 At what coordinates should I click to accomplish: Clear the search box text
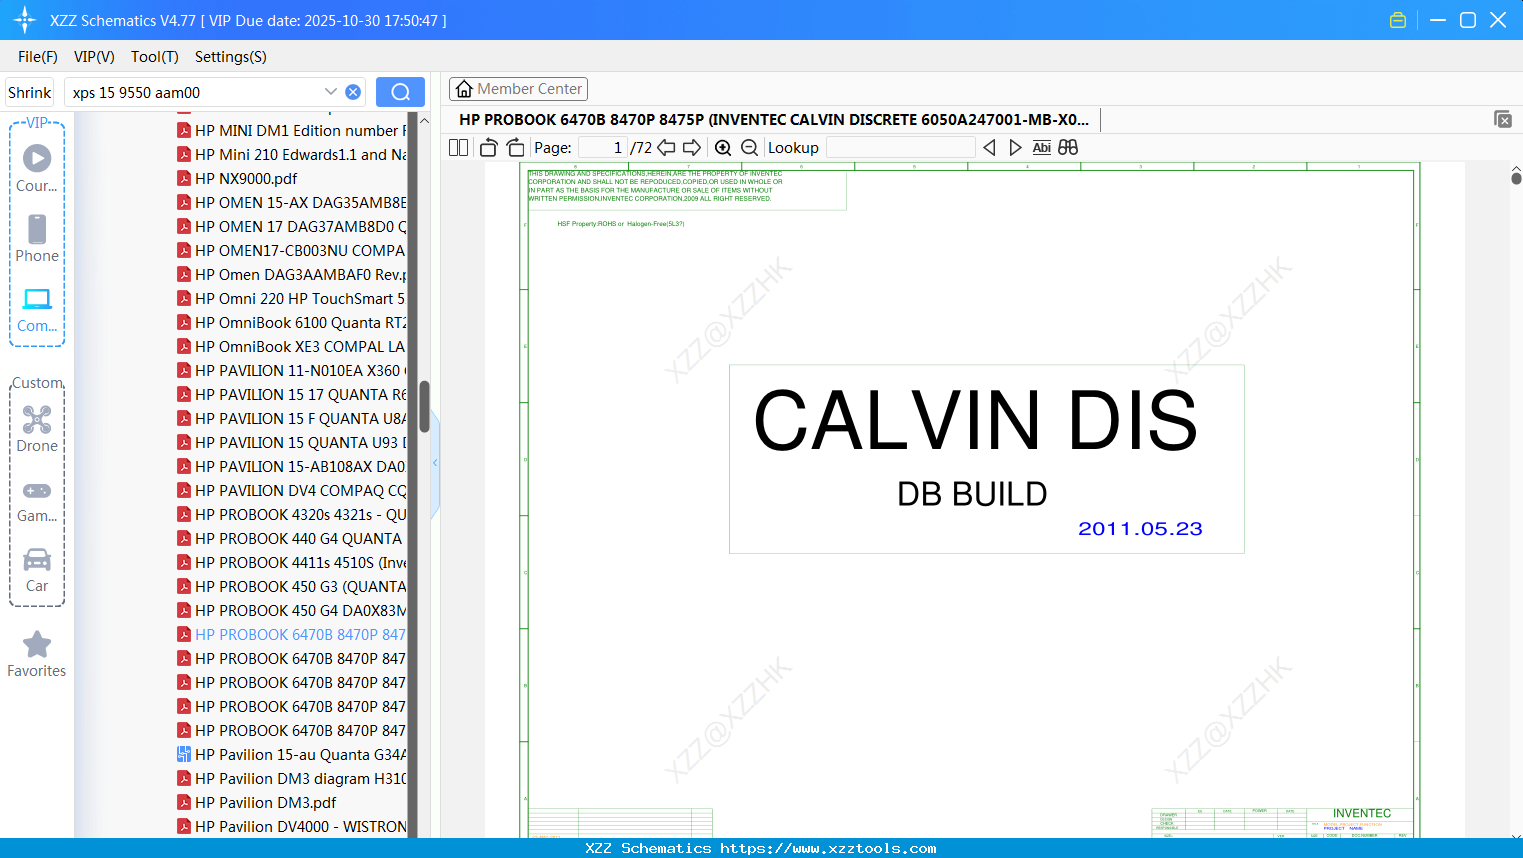353,92
